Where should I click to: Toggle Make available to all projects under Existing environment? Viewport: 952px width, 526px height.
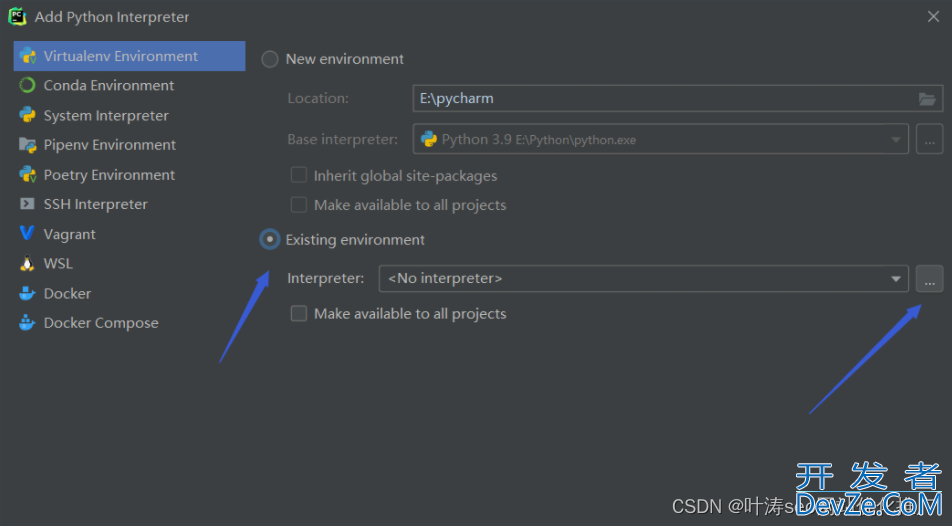click(x=299, y=313)
